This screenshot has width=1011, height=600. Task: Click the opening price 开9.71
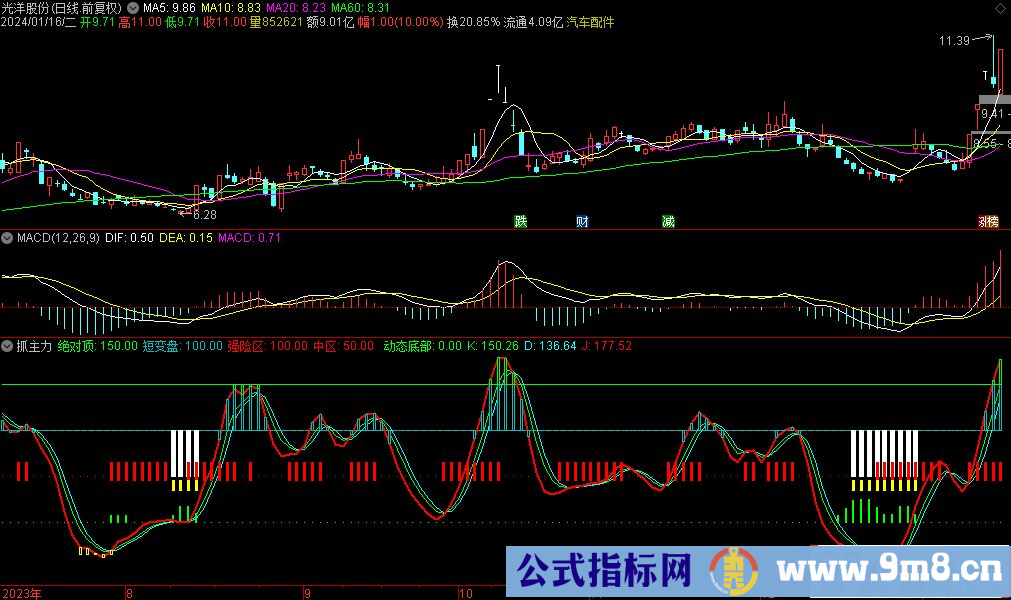[97, 22]
